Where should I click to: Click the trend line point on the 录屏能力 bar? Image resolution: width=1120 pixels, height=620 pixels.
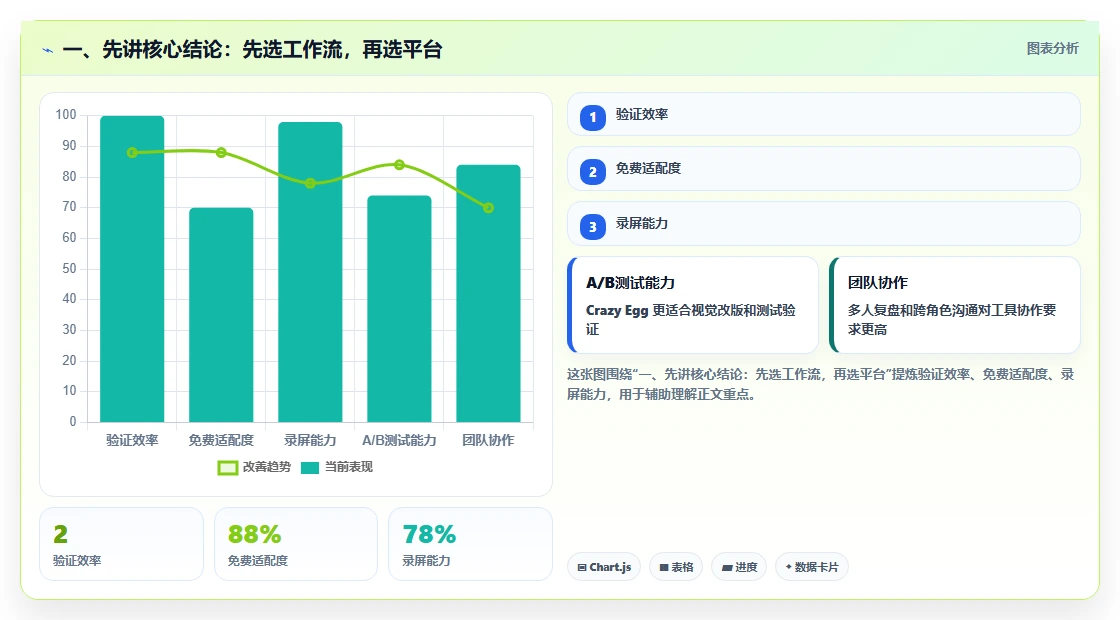[x=310, y=183]
